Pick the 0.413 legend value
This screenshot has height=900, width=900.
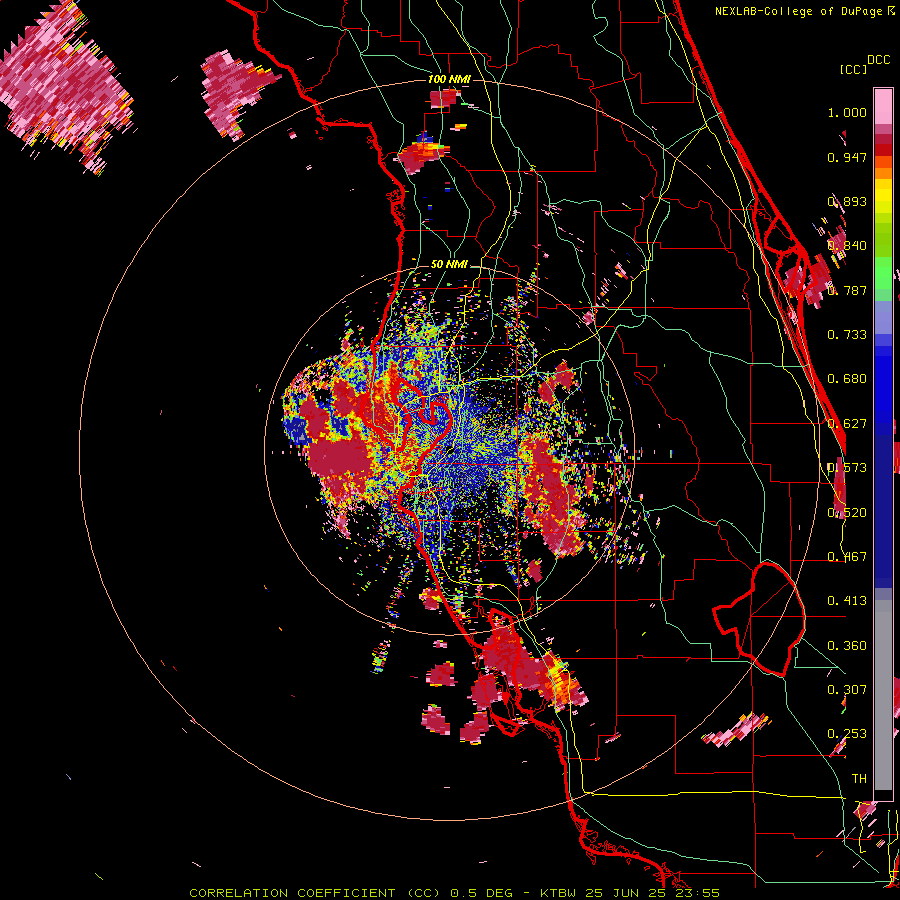pos(847,601)
